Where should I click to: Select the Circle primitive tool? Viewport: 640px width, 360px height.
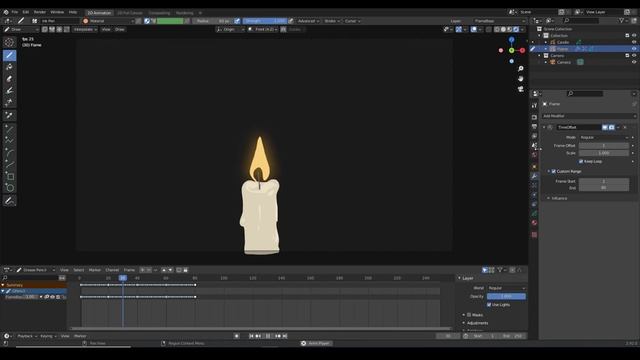(x=9, y=188)
